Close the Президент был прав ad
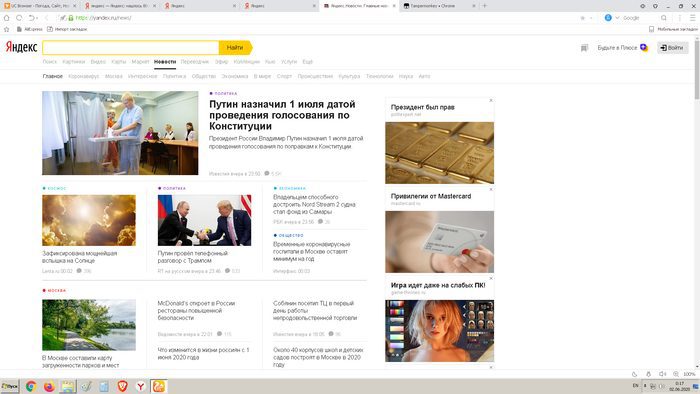 [x=491, y=100]
